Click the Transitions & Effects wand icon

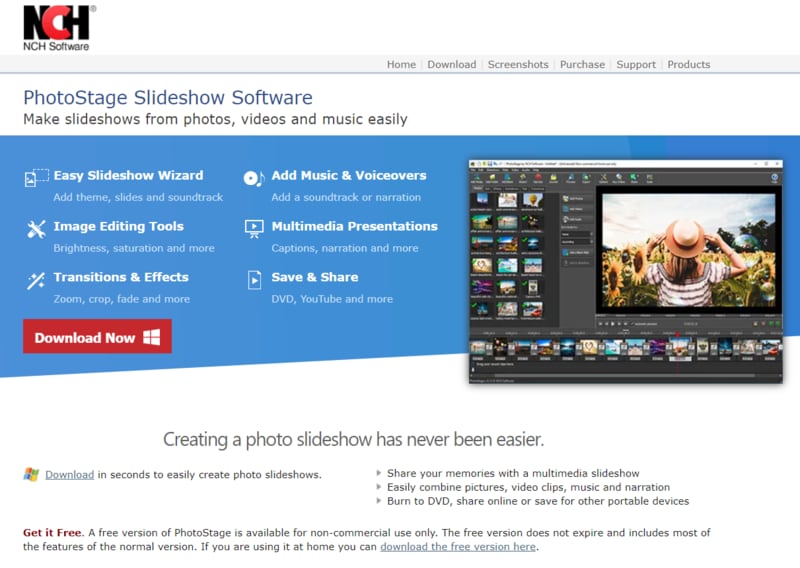pos(36,280)
